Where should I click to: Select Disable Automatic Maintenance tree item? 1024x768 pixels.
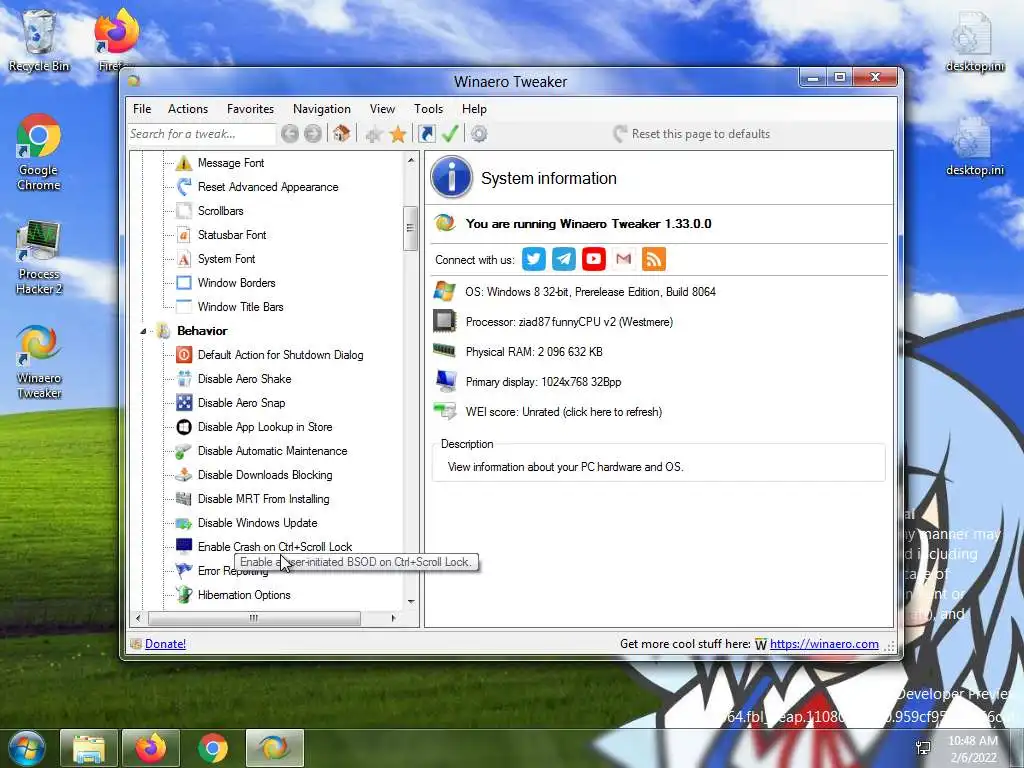coord(272,451)
